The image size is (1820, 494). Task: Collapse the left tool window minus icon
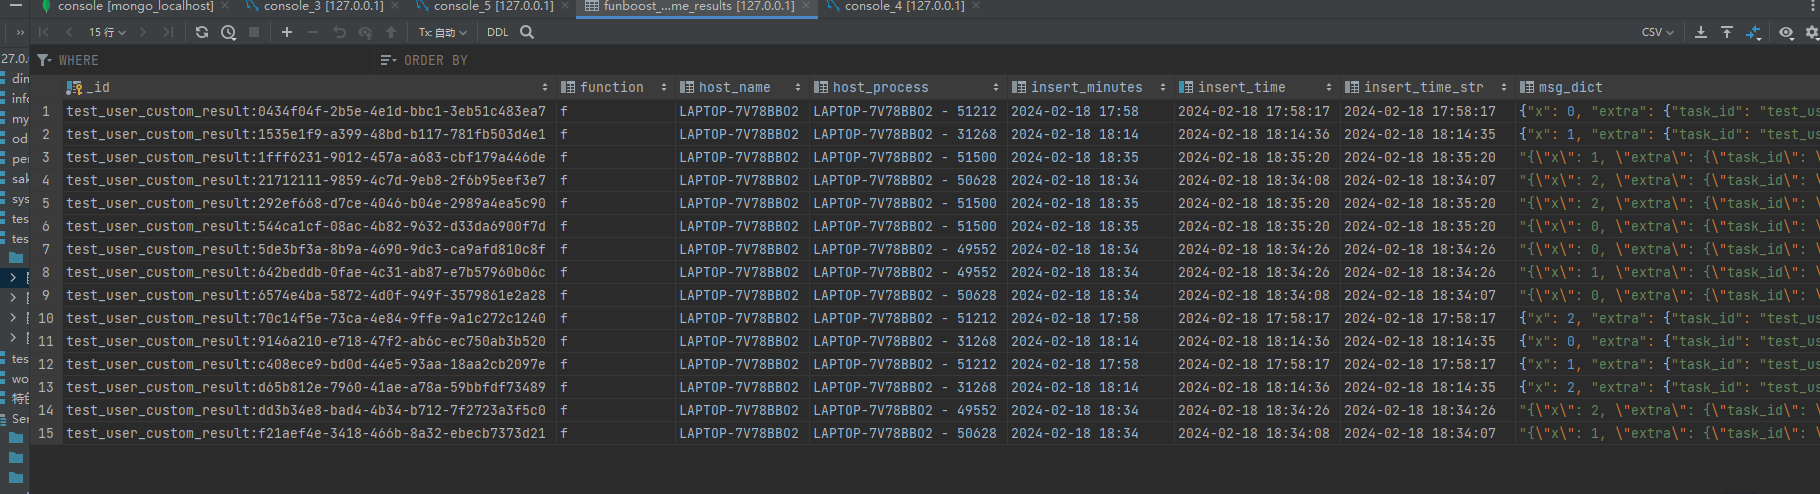pyautogui.click(x=15, y=6)
